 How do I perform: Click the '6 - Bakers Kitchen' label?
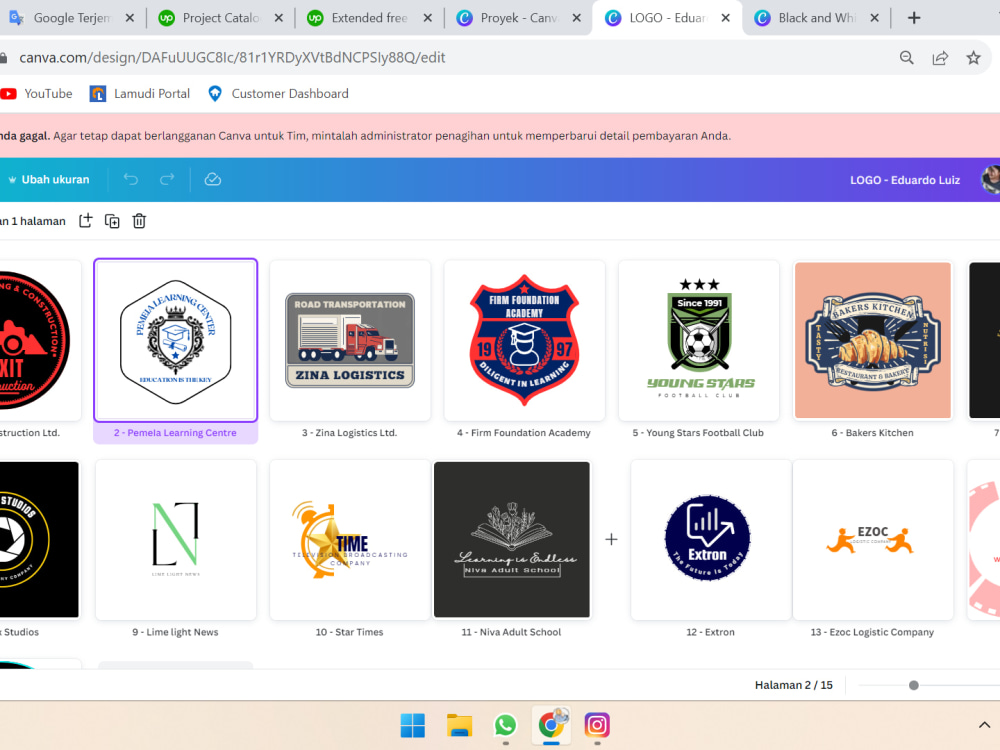pos(872,432)
